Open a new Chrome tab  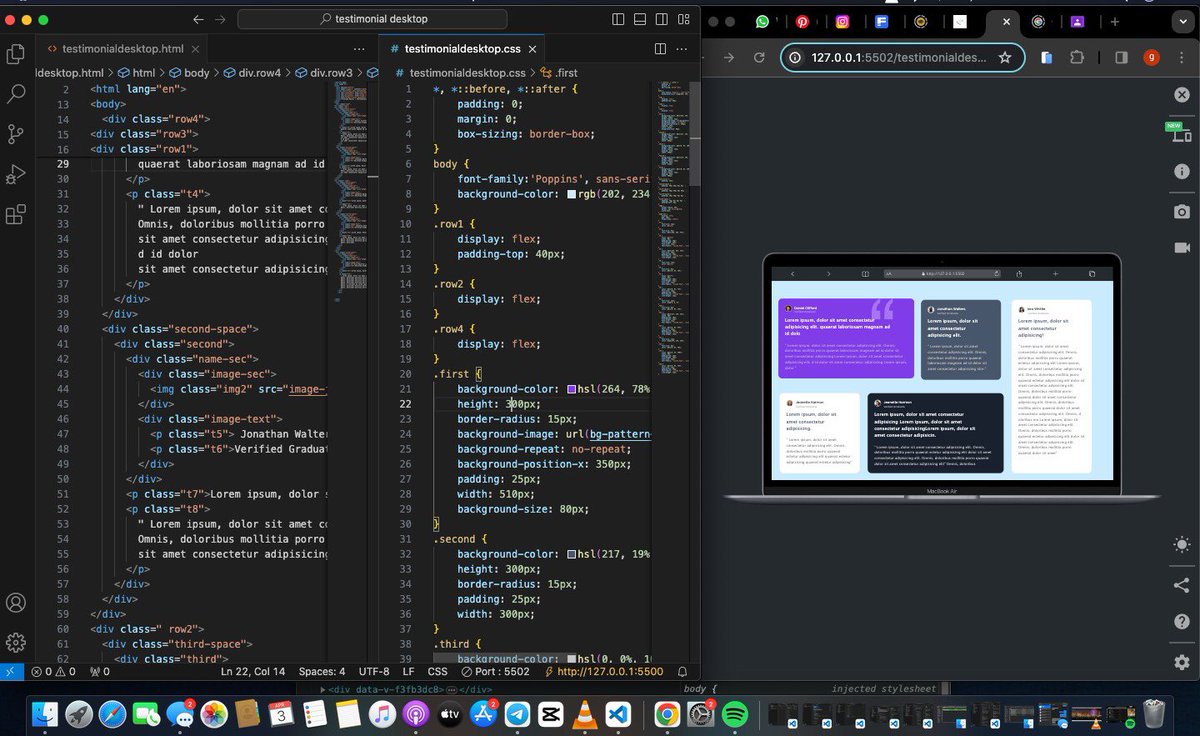(x=1115, y=22)
